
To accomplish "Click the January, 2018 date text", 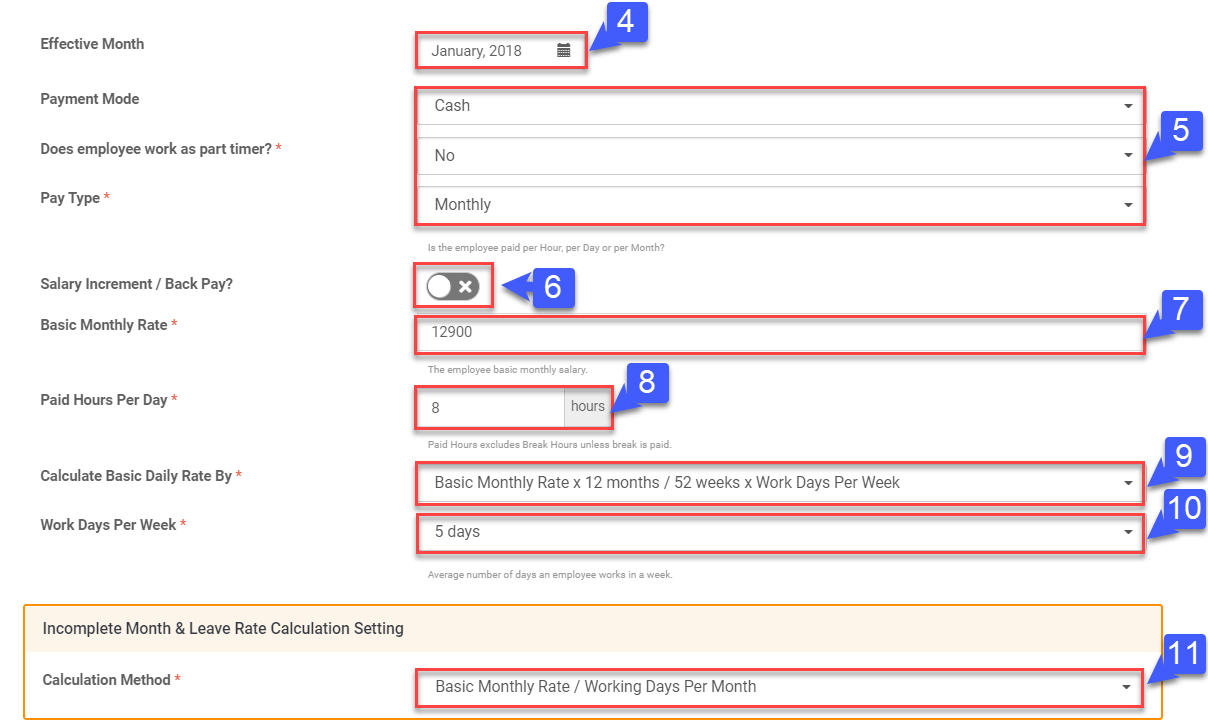I will (477, 51).
